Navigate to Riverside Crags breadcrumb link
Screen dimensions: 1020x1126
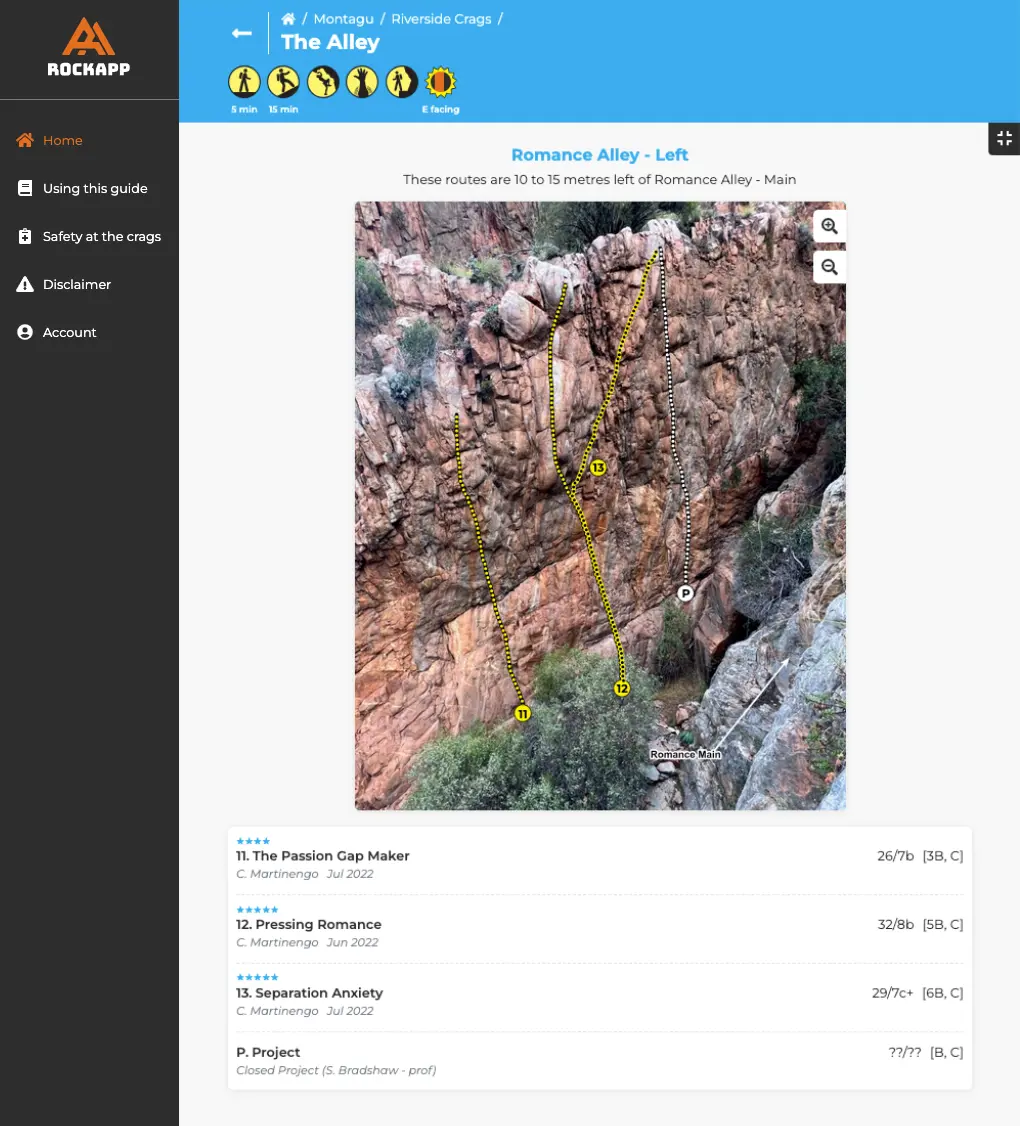coord(441,19)
